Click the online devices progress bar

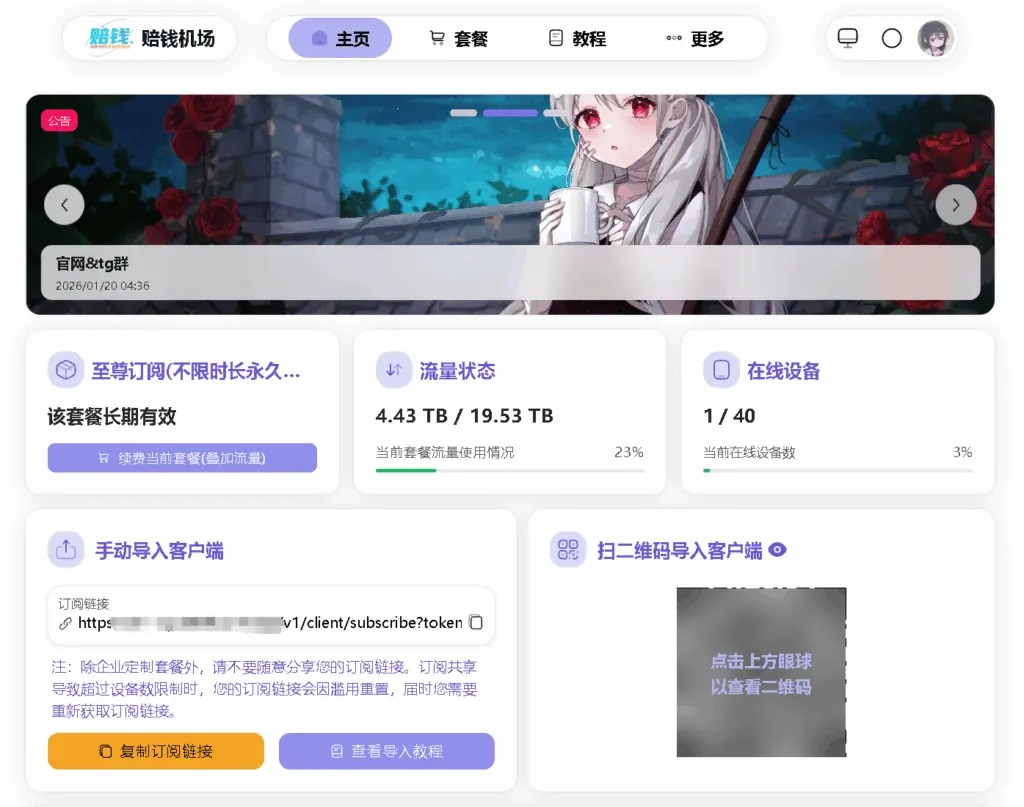pyautogui.click(x=838, y=470)
